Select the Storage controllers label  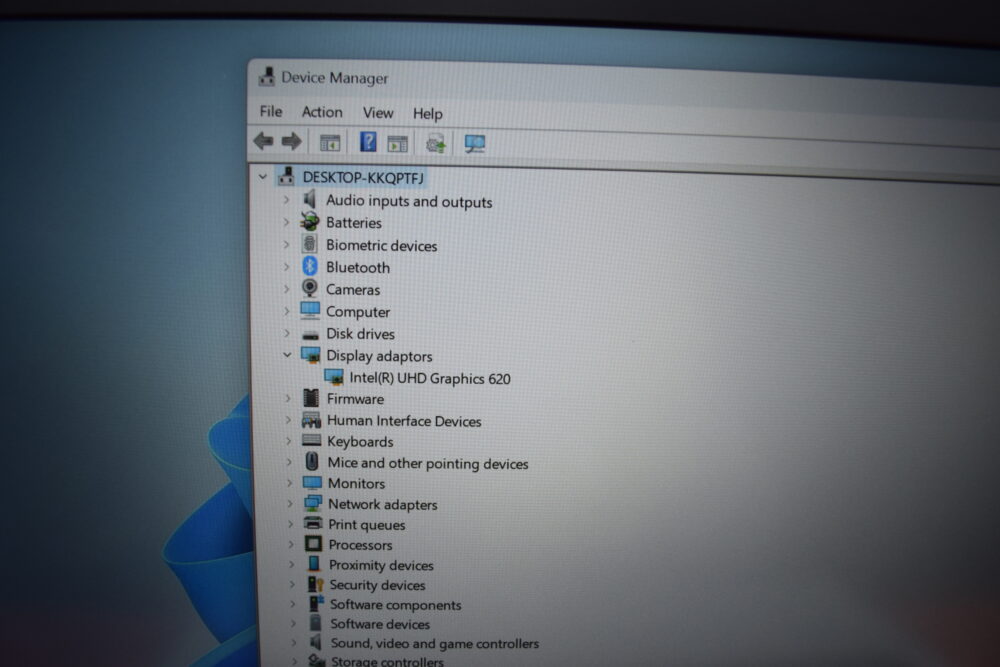(x=387, y=661)
